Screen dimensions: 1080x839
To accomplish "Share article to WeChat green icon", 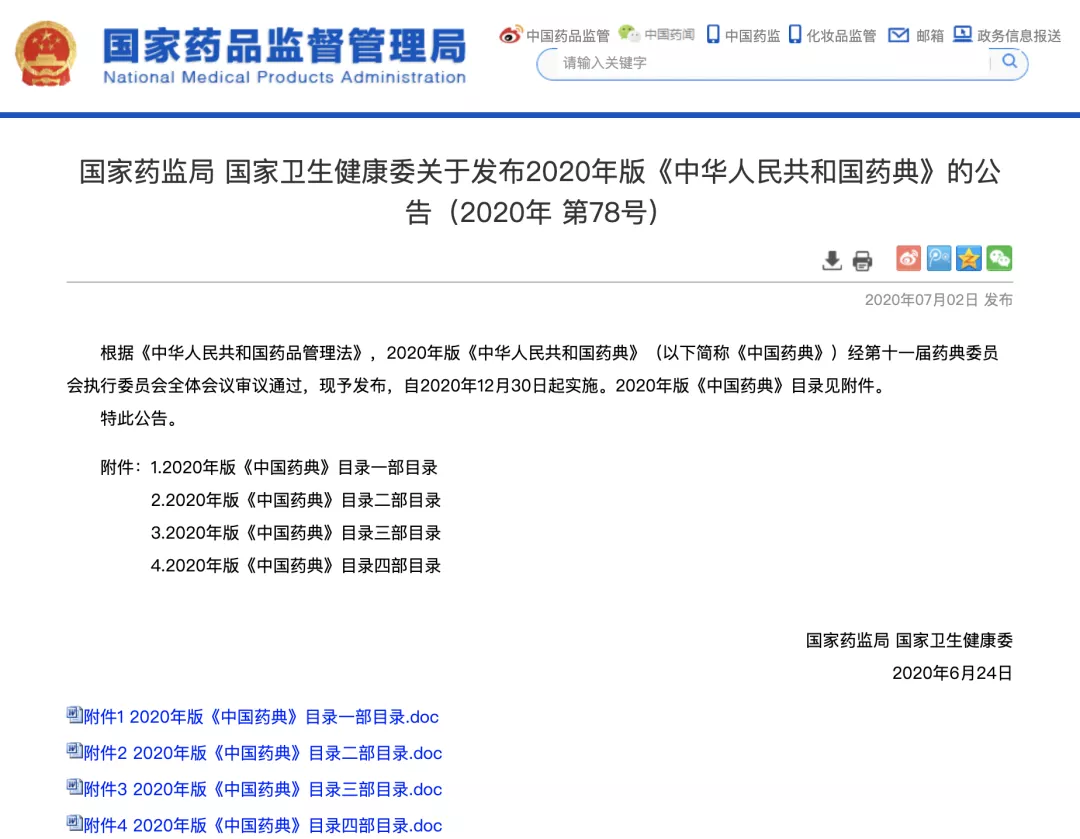I will (999, 258).
